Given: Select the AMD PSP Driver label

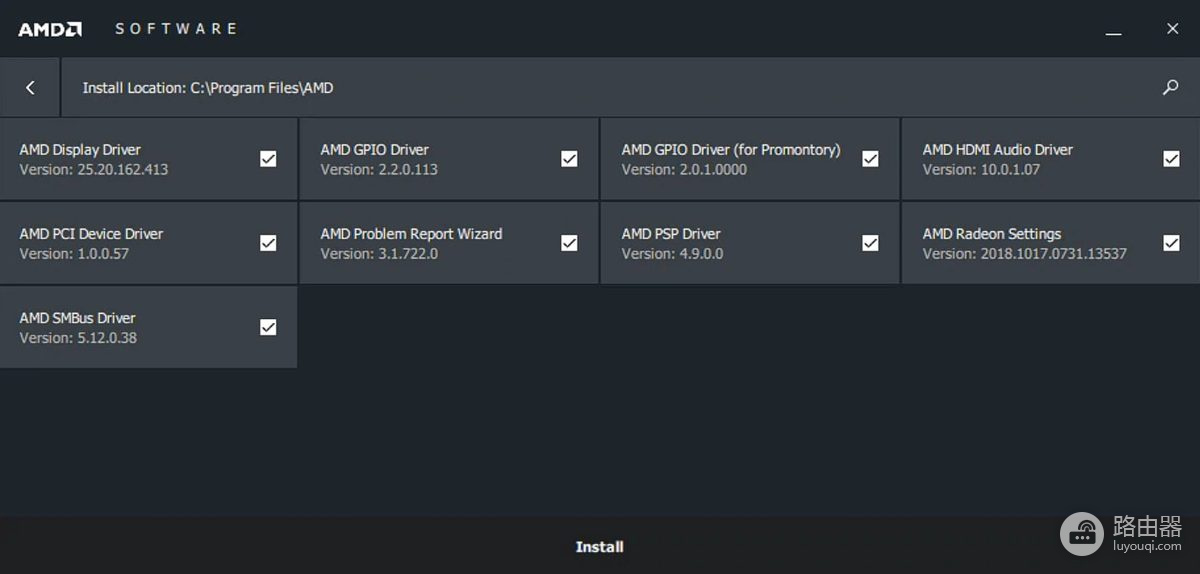Looking at the screenshot, I should pos(671,233).
